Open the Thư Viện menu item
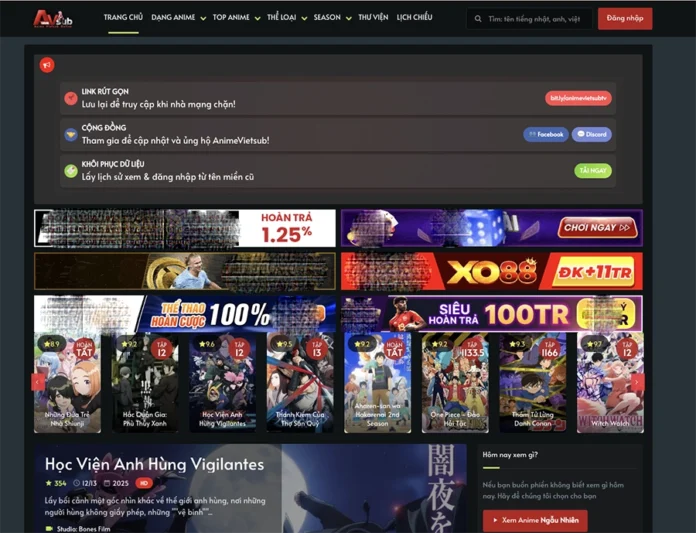The height and width of the screenshot is (533, 696). point(373,18)
